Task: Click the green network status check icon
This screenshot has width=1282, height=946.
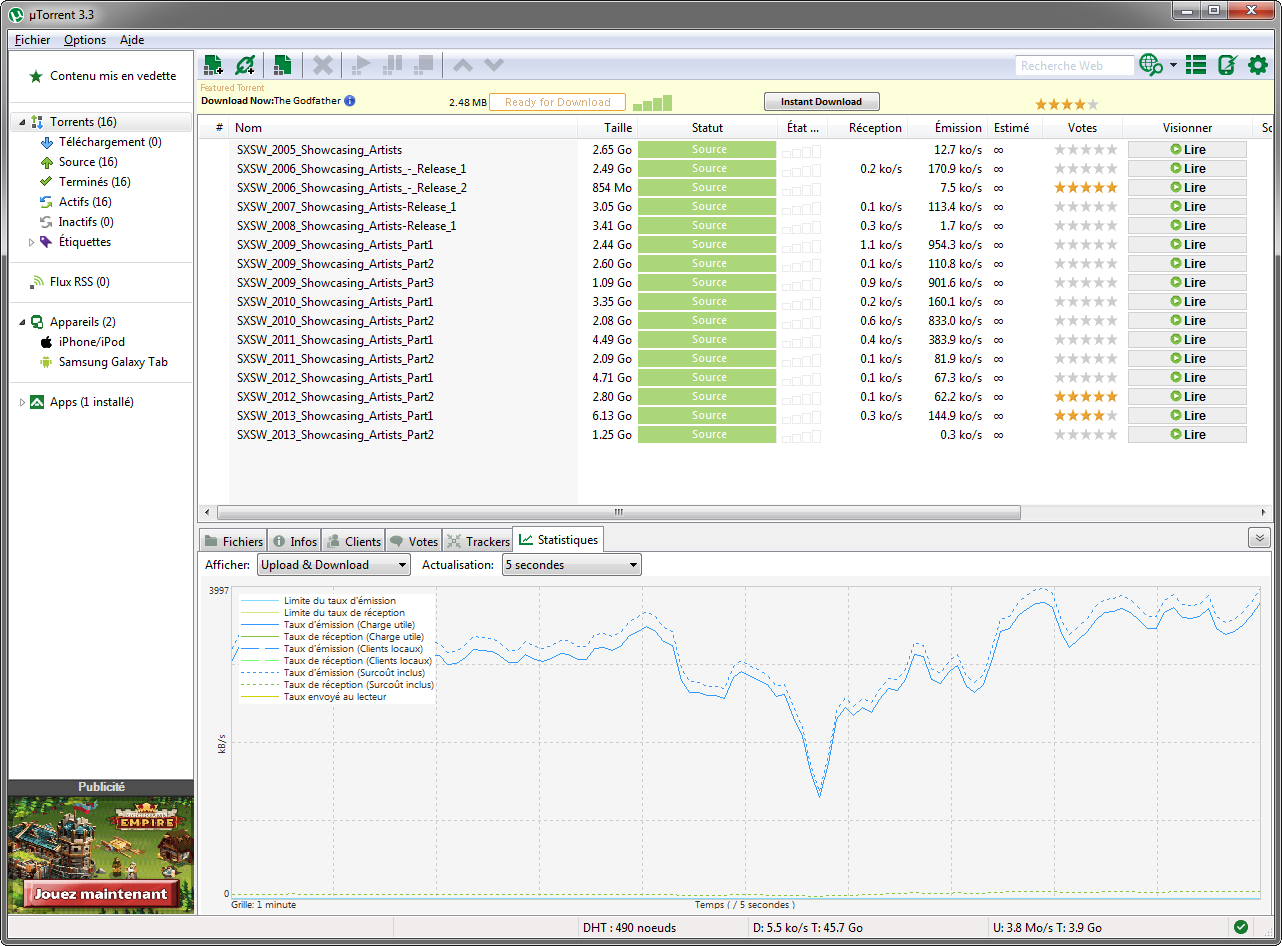Action: [1241, 927]
